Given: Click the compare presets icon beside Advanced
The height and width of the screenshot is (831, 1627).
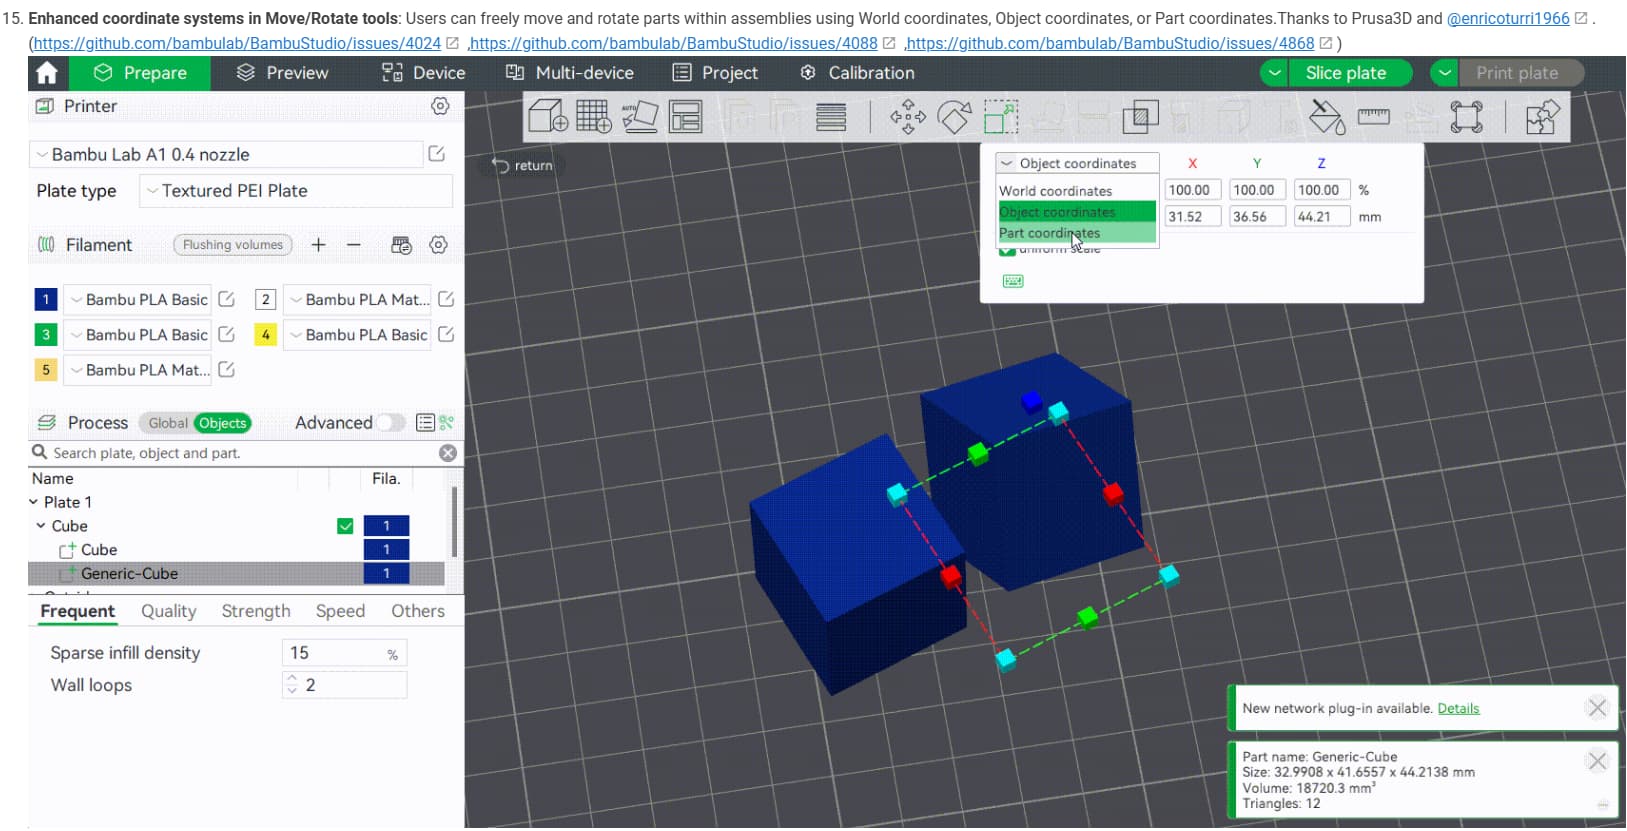Looking at the screenshot, I should point(447,423).
